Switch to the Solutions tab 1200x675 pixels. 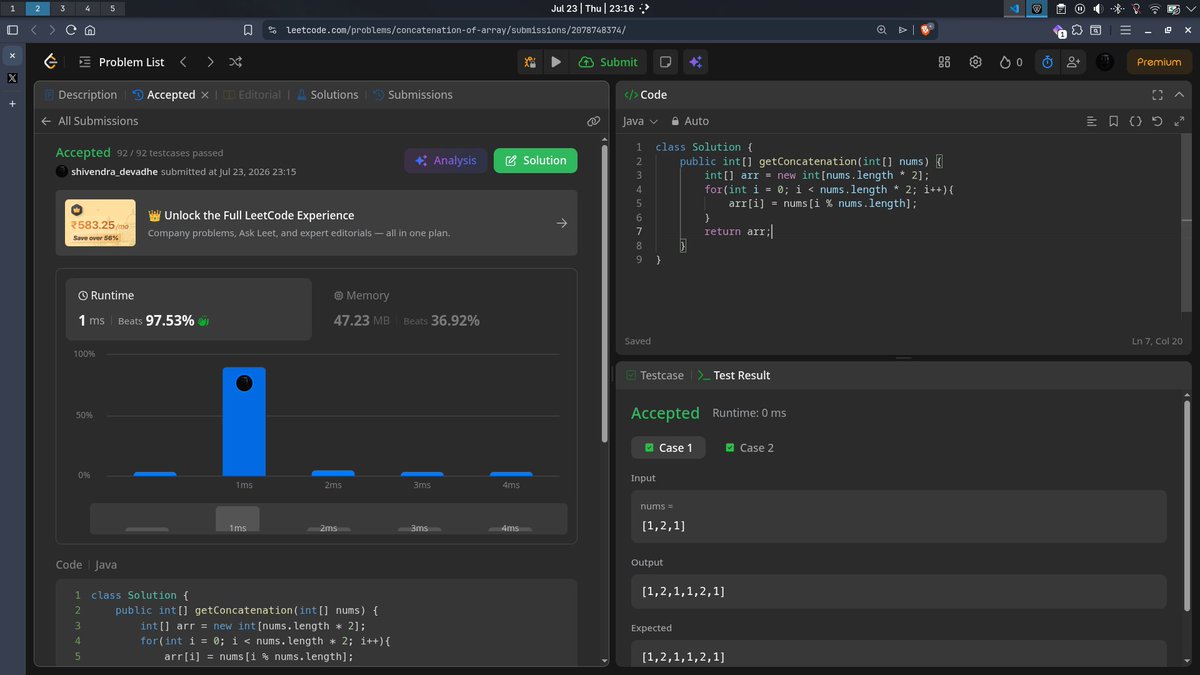point(326,95)
